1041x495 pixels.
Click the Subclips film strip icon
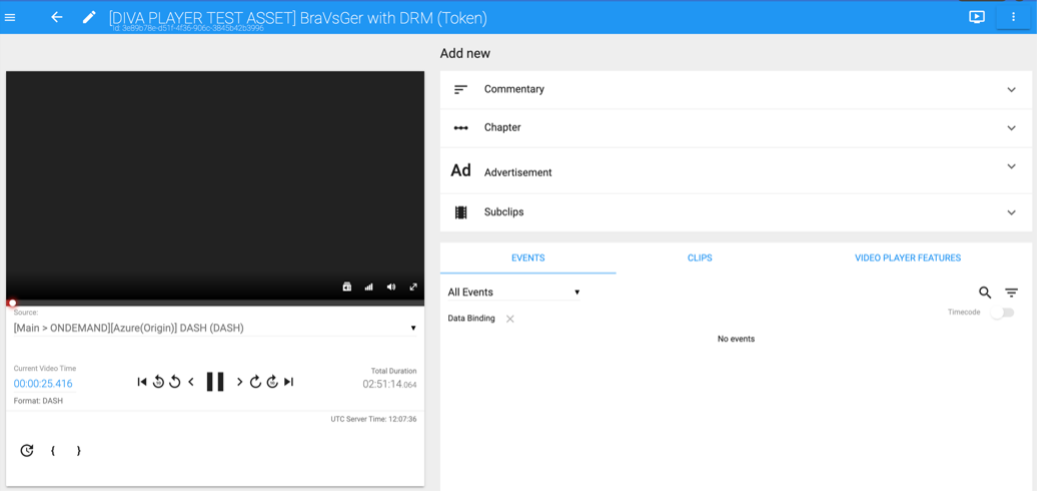(461, 212)
